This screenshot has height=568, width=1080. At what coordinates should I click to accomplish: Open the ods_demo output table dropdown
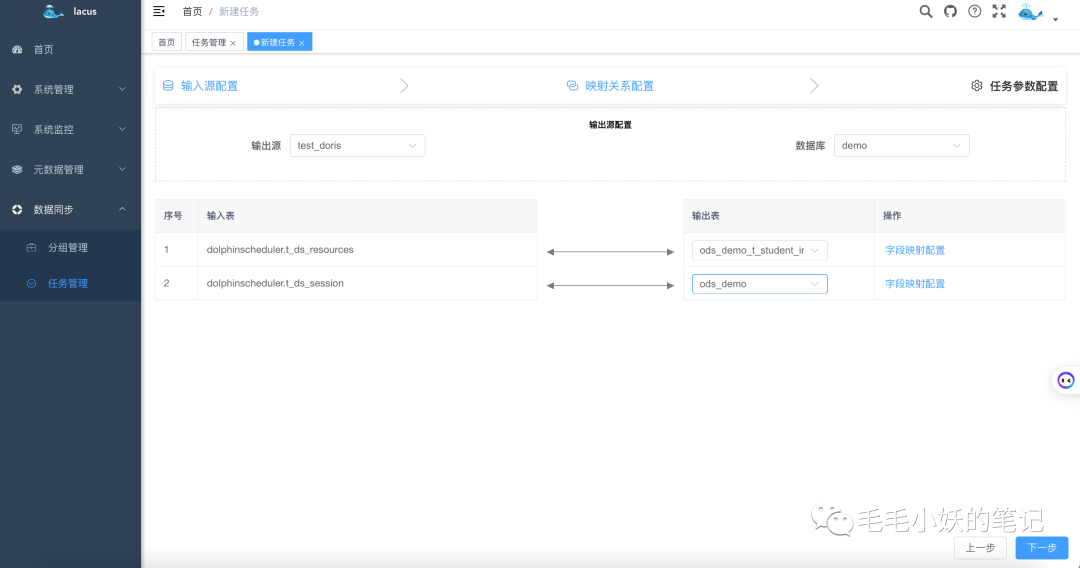pos(760,284)
